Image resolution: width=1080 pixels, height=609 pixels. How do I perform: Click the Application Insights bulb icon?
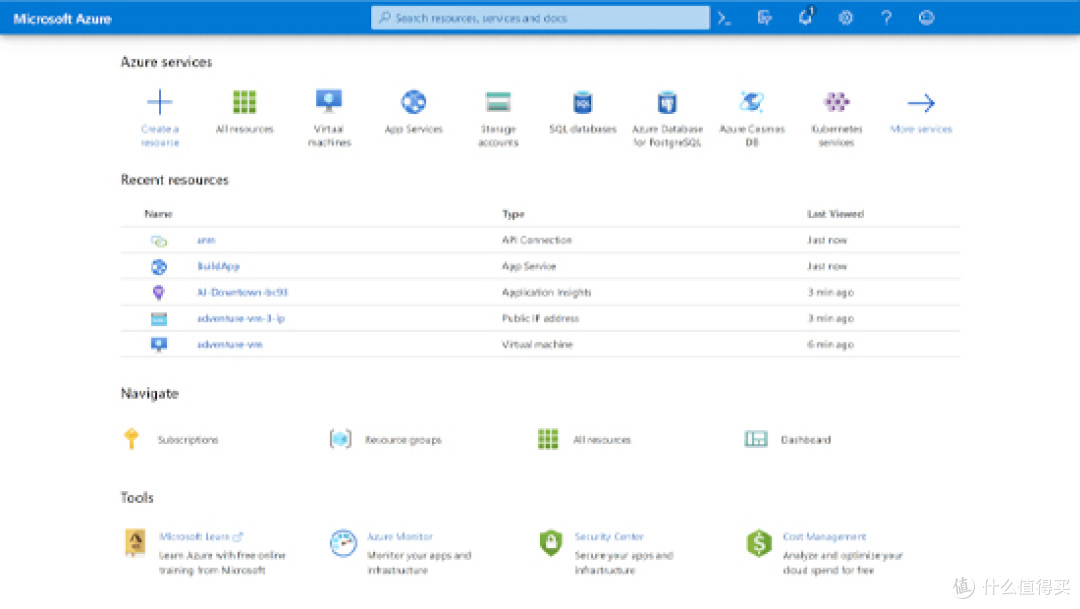(158, 293)
